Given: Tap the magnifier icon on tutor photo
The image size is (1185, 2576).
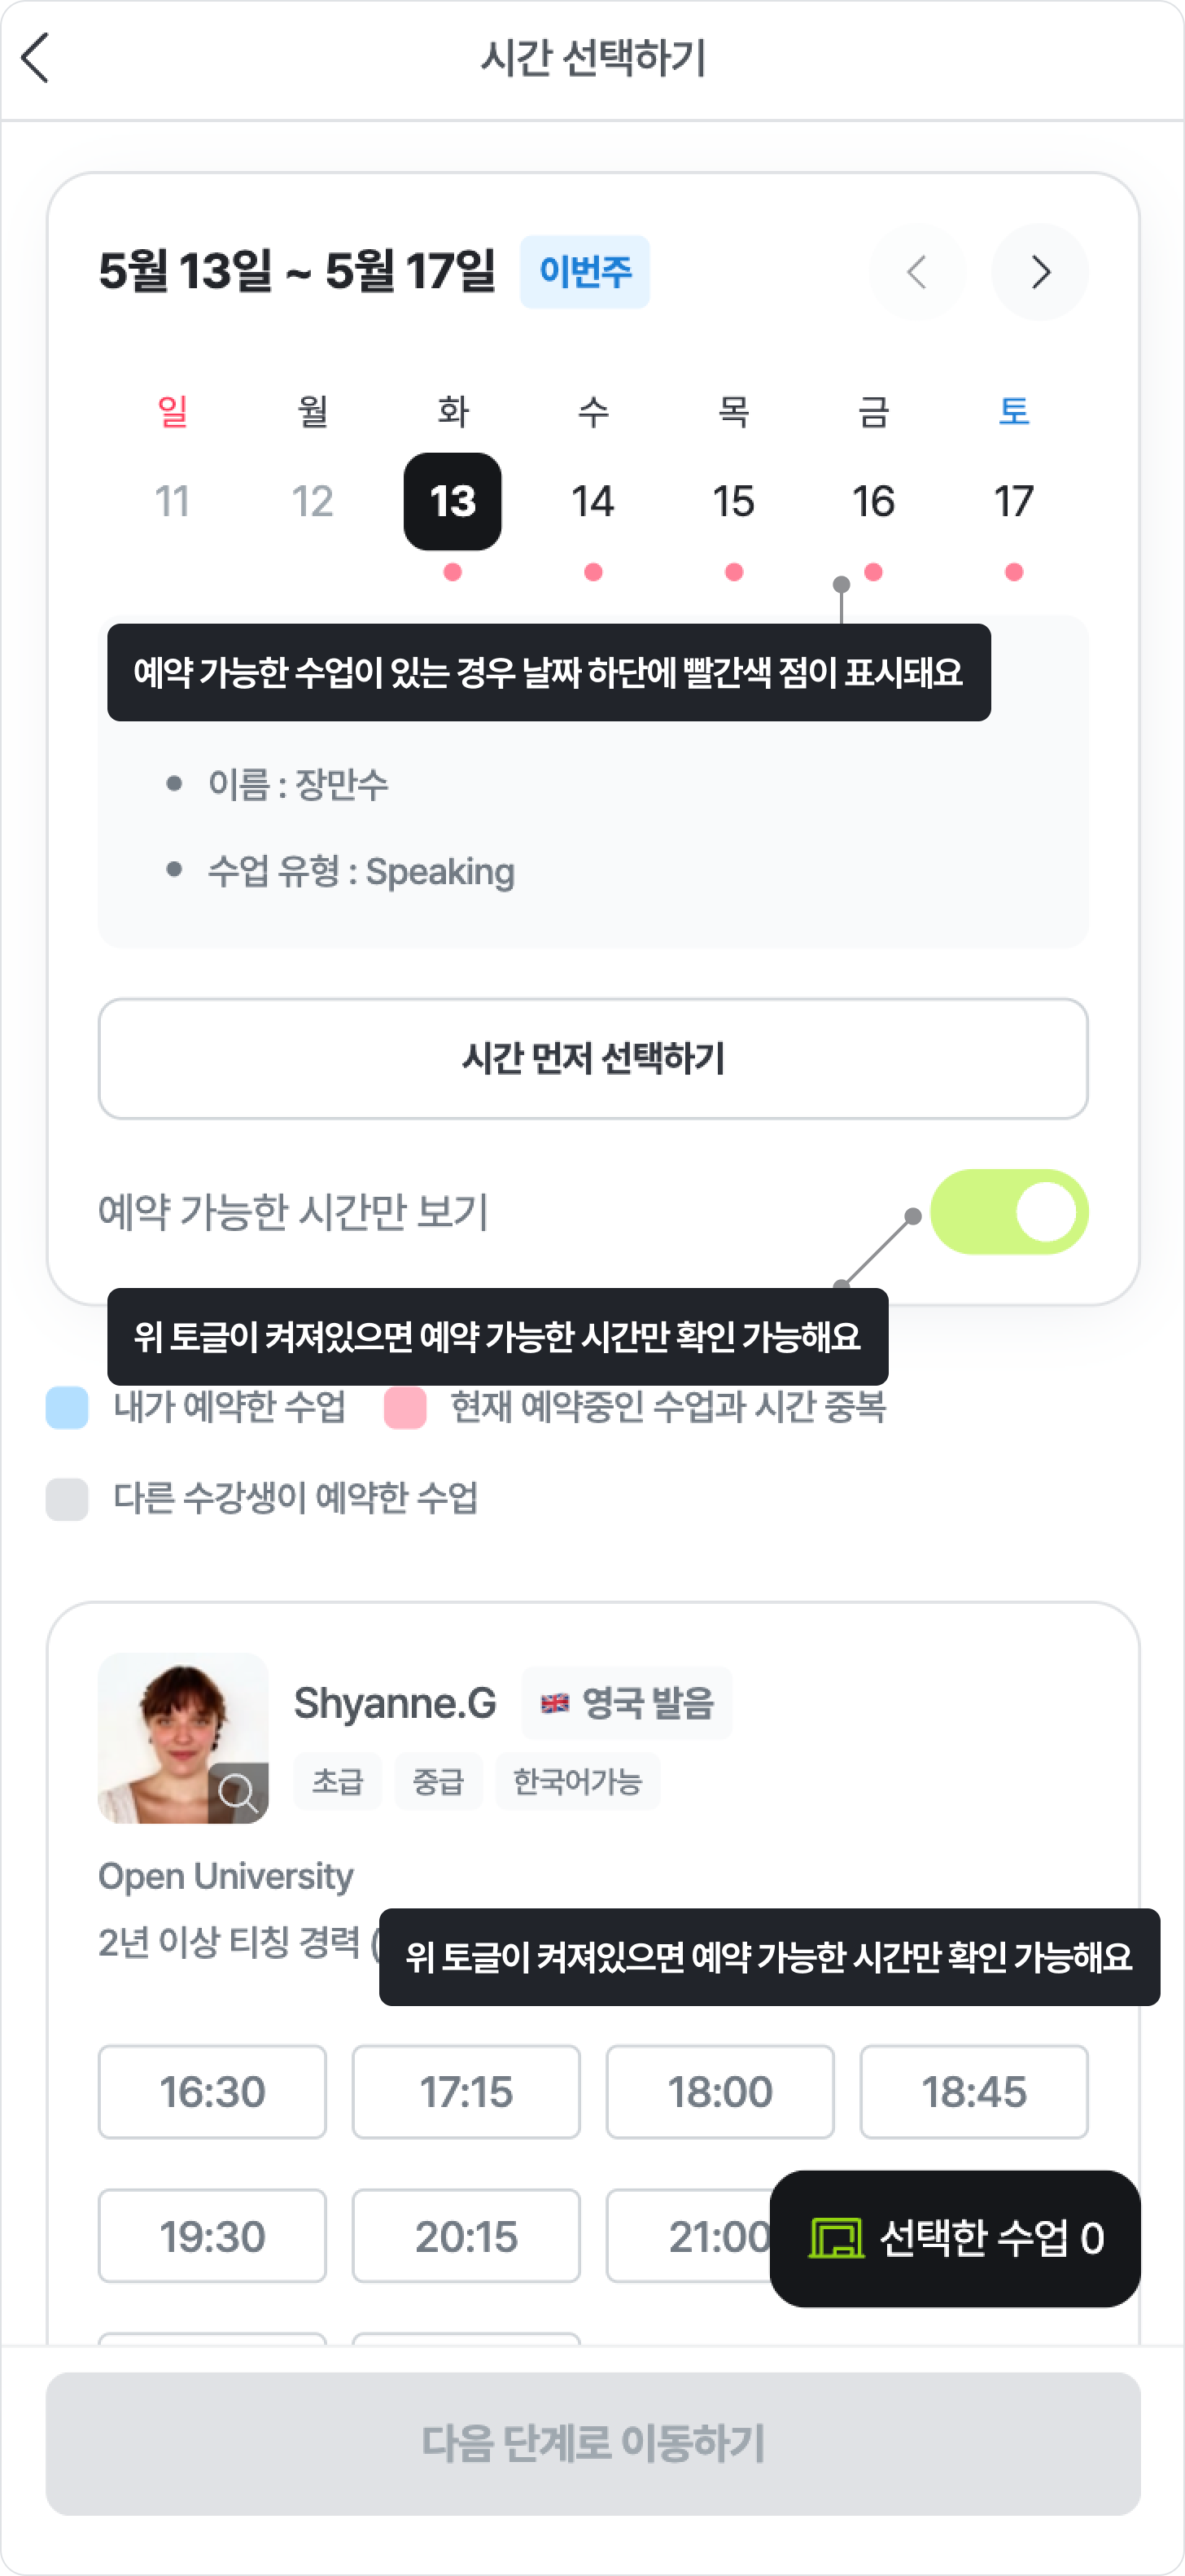Looking at the screenshot, I should (238, 1792).
